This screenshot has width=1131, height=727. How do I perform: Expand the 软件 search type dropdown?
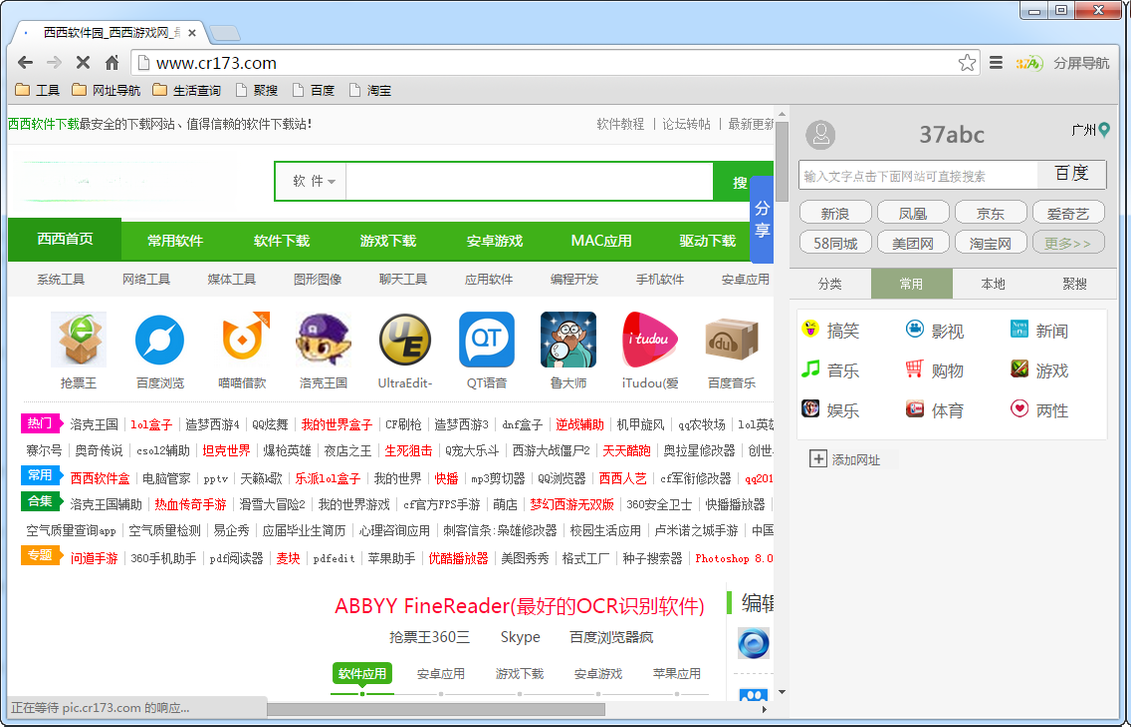(x=314, y=181)
